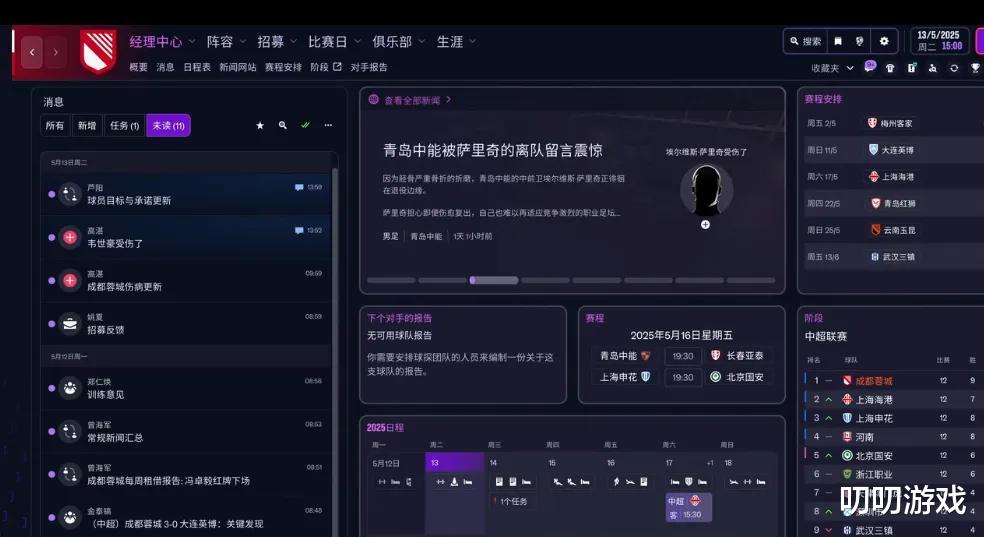Open the 日程表 submenu item
This screenshot has width=984, height=537.
pyautogui.click(x=197, y=67)
